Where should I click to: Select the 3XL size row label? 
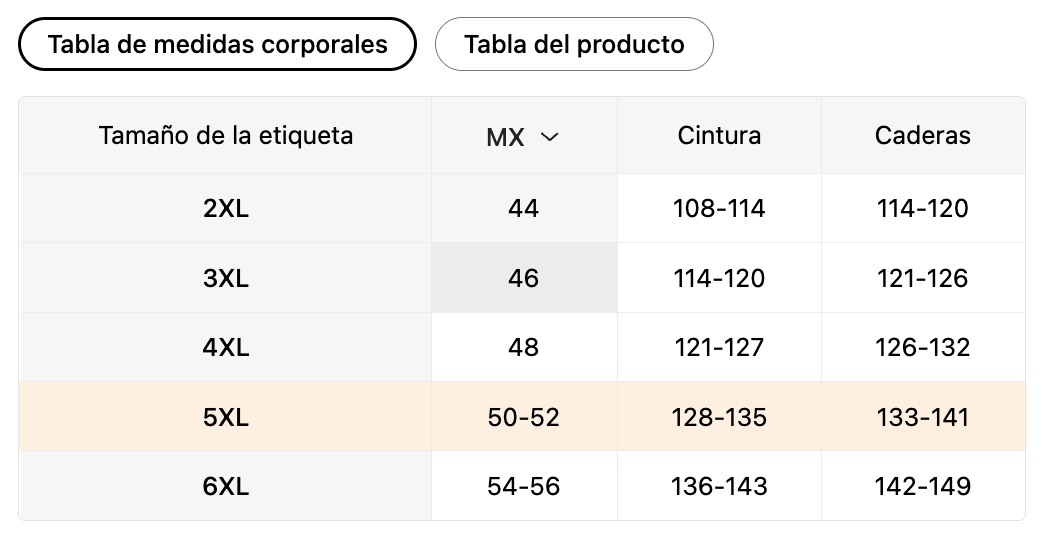(226, 278)
